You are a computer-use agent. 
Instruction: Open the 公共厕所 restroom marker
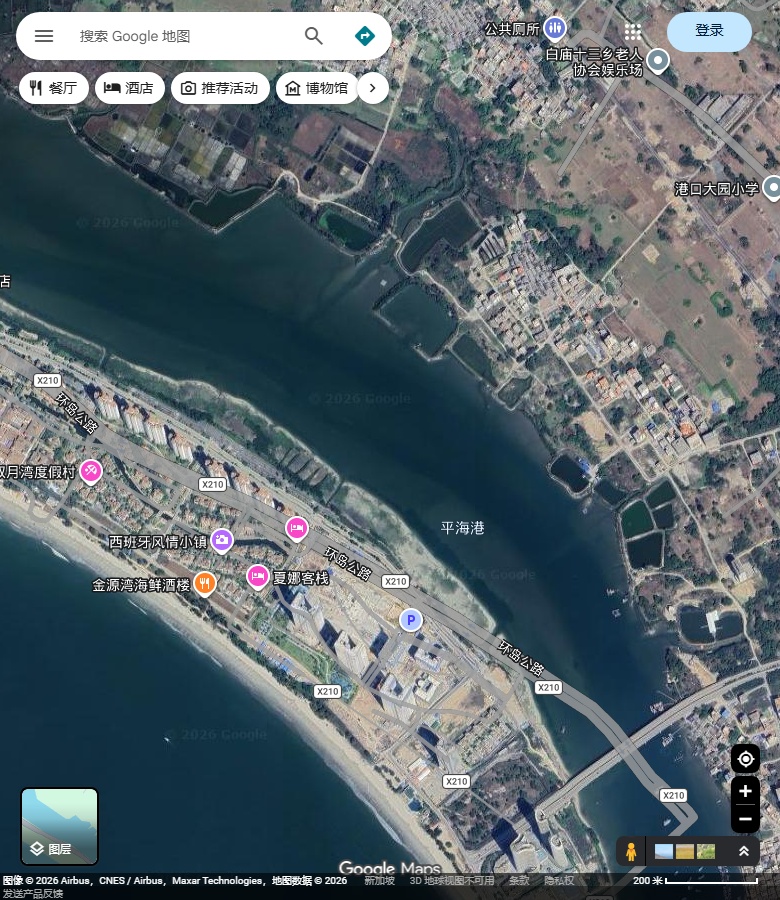click(x=555, y=28)
